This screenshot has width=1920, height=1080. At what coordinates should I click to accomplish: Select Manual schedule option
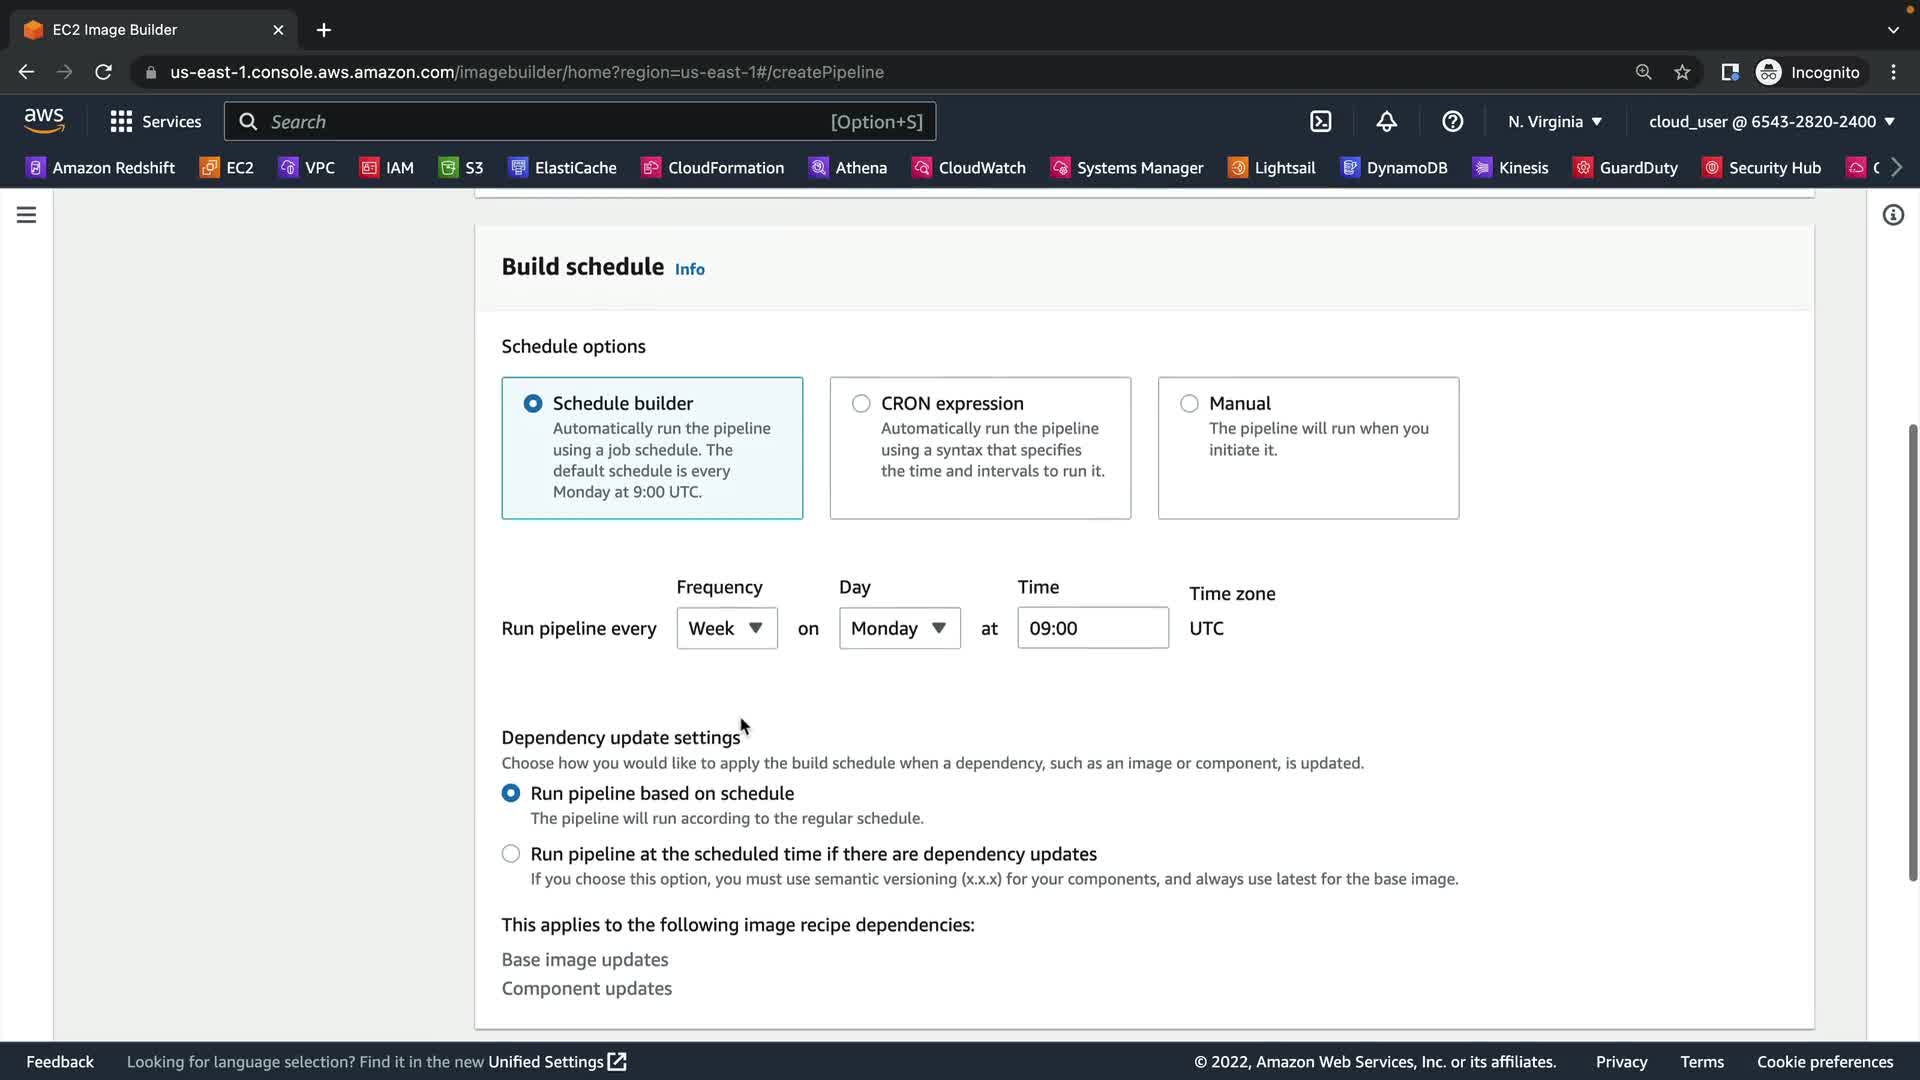coord(1189,404)
